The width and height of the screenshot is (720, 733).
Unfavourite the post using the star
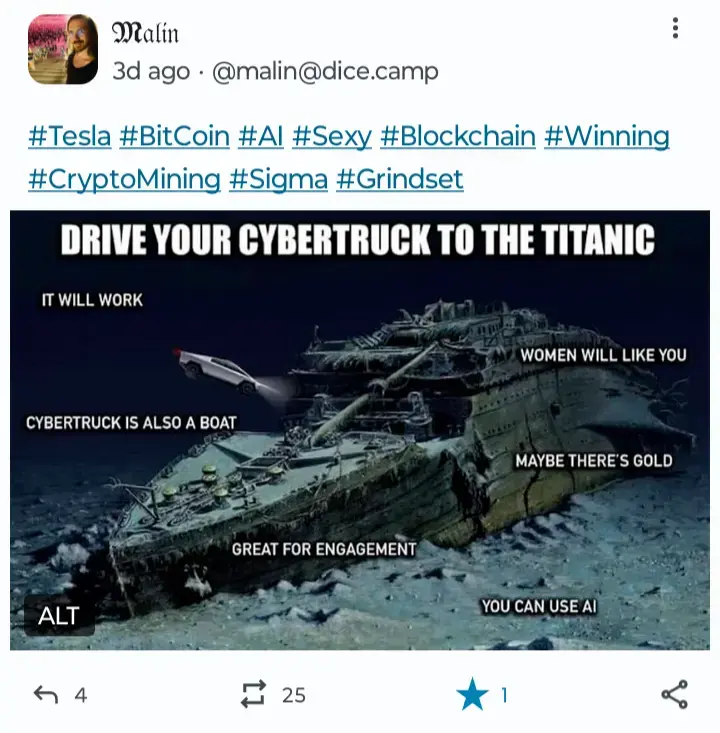click(472, 694)
